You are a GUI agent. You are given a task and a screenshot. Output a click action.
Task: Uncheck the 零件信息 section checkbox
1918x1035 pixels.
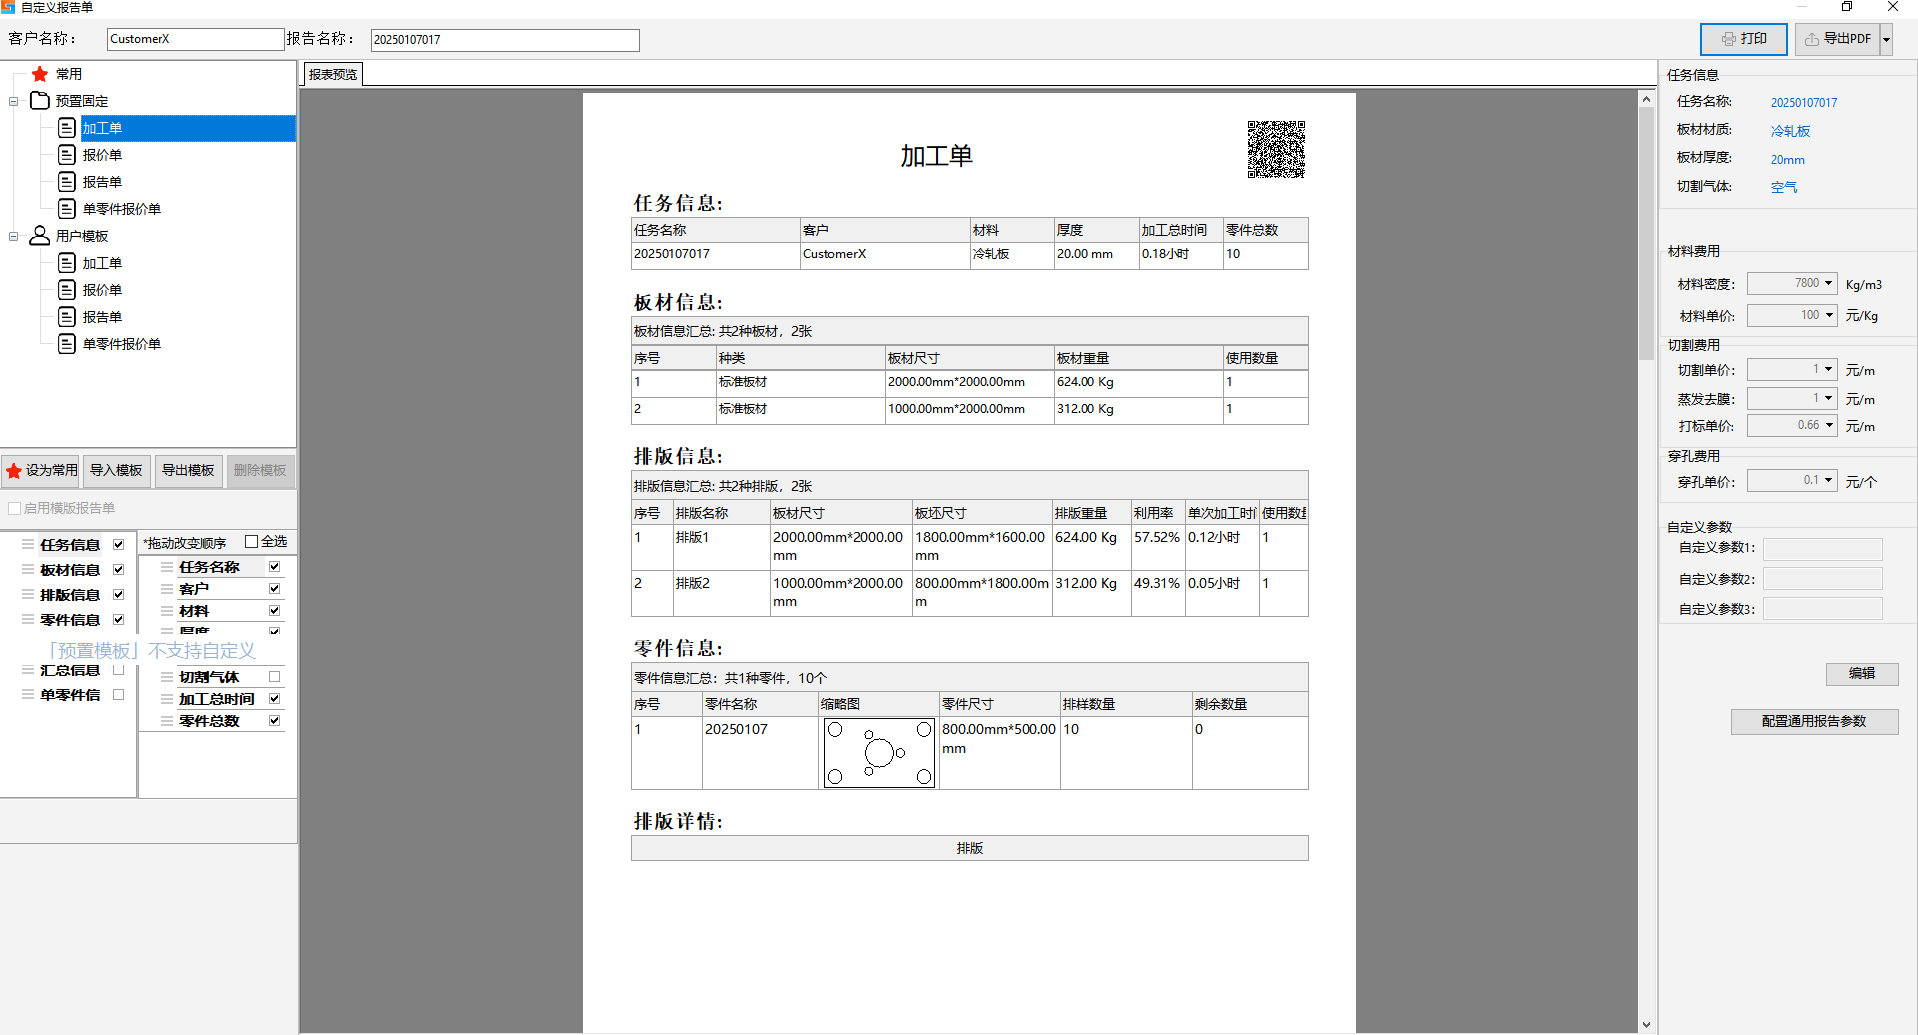point(118,620)
